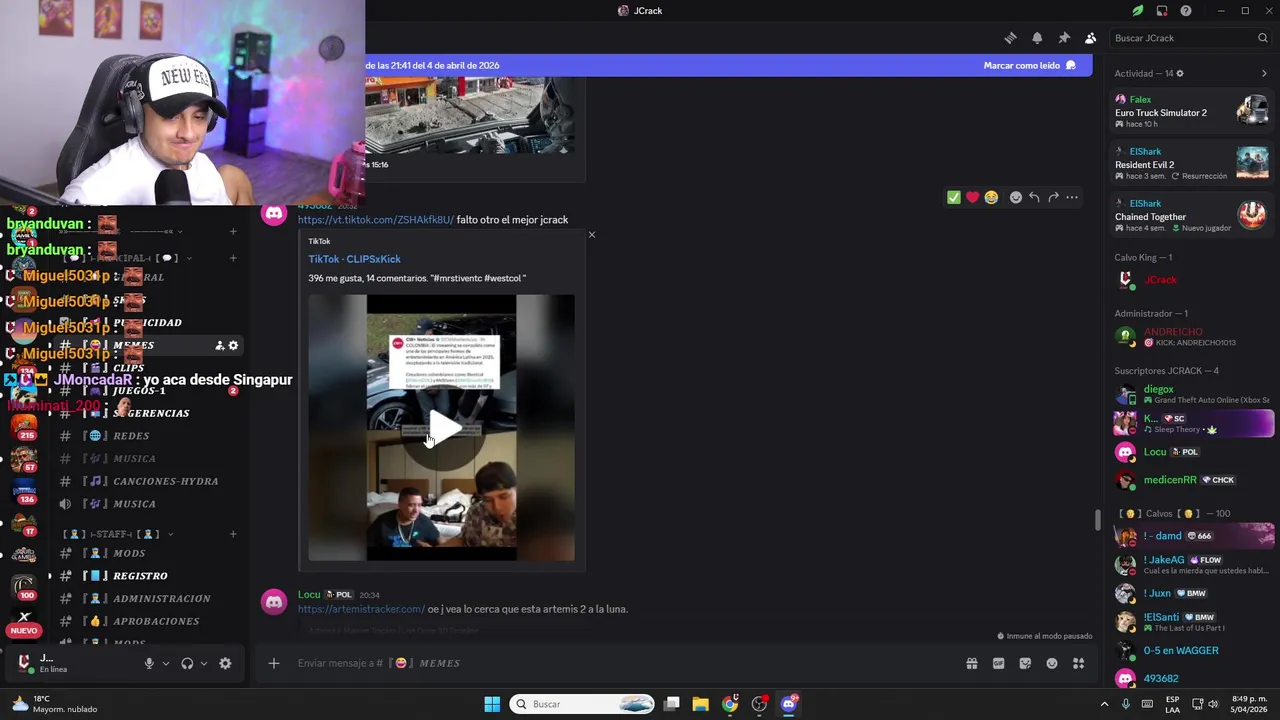Add the red heart reaction
1280x720 pixels.
972,197
